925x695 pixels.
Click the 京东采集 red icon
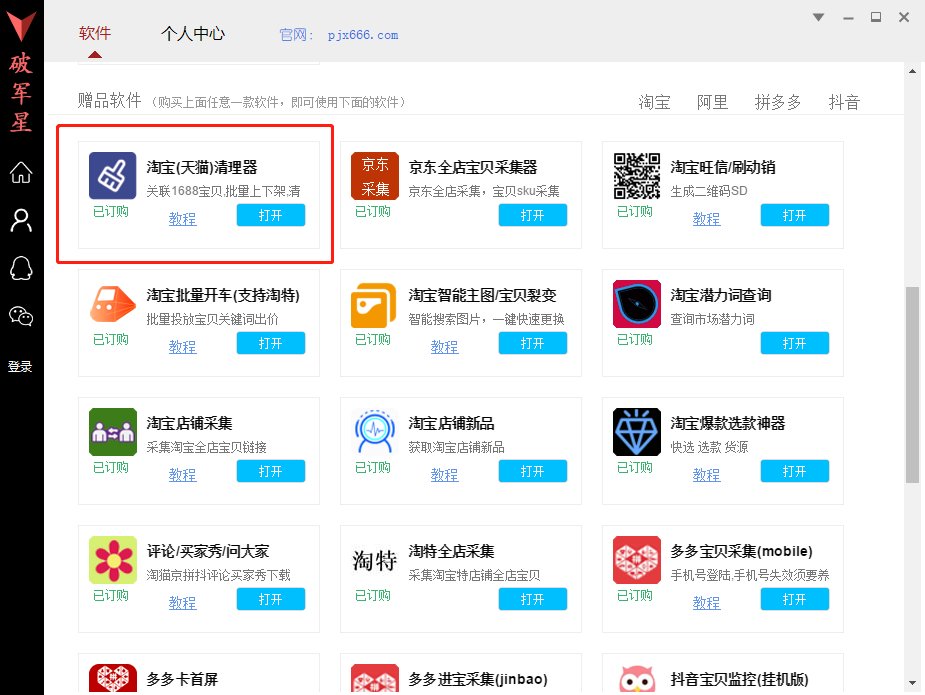(x=375, y=175)
